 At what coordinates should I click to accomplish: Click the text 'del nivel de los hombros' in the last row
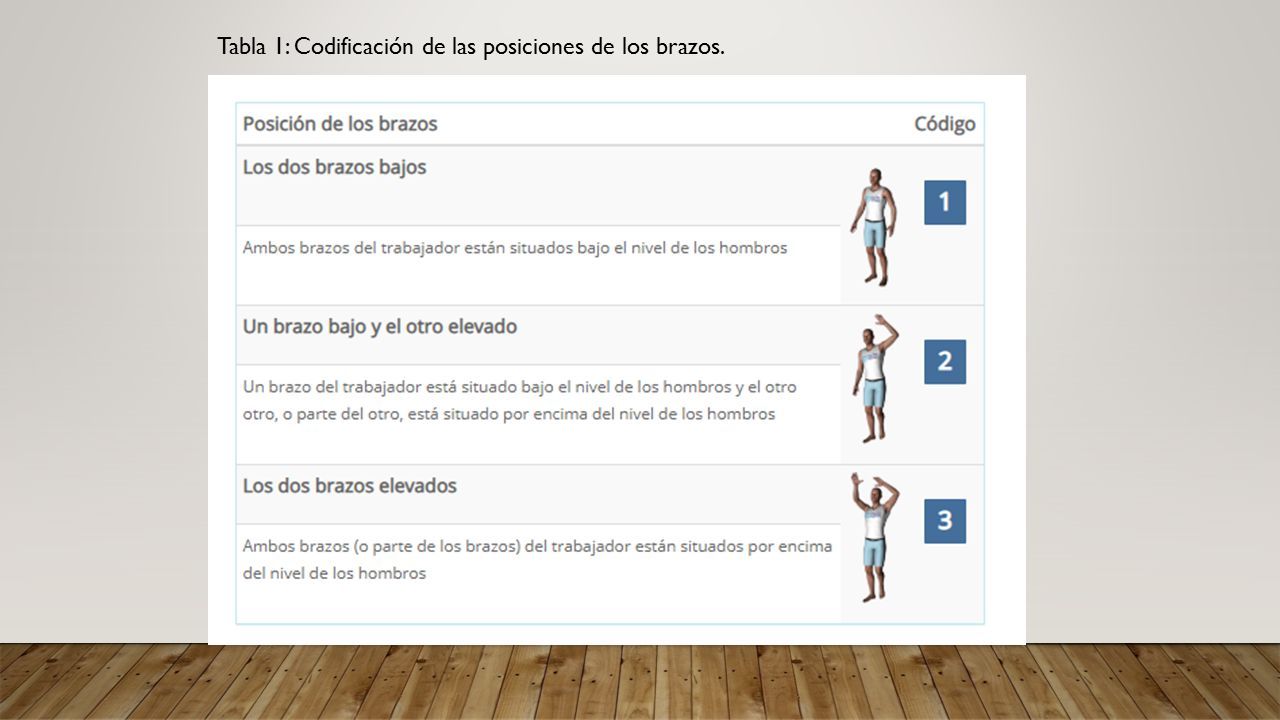(x=334, y=573)
